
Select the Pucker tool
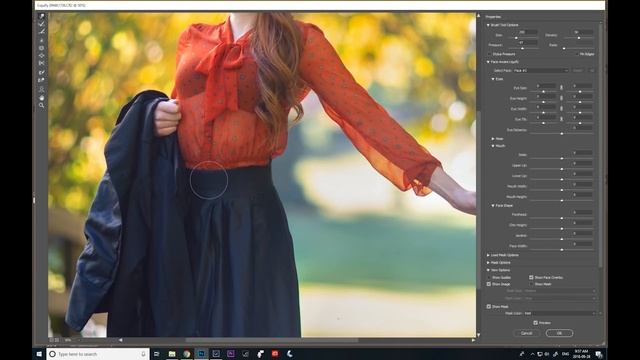(41, 48)
